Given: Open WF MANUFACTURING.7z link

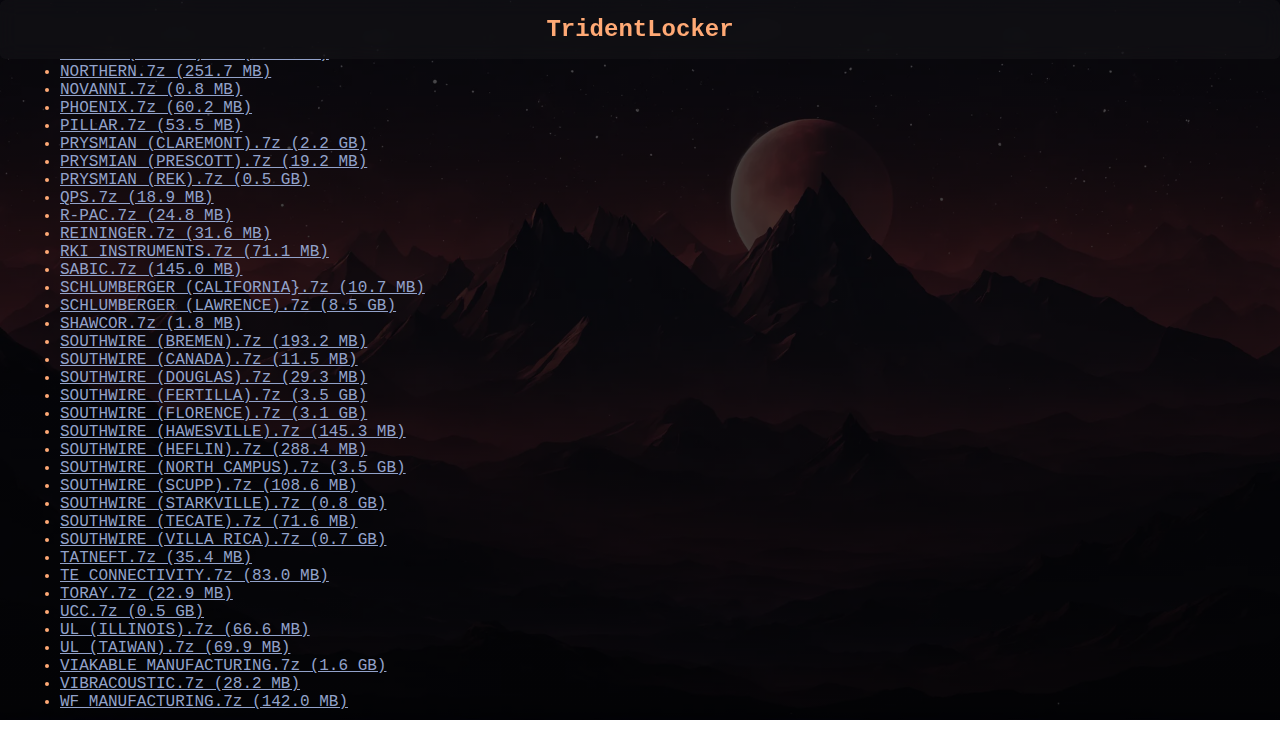Looking at the screenshot, I should 203,702.
